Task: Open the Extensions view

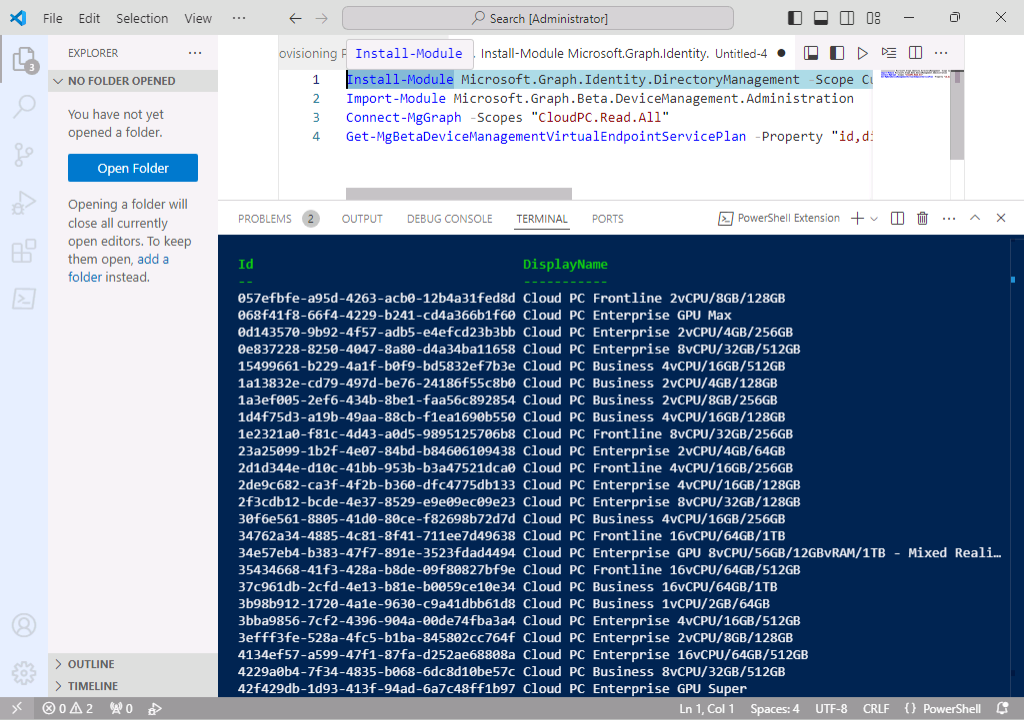Action: pos(24,251)
